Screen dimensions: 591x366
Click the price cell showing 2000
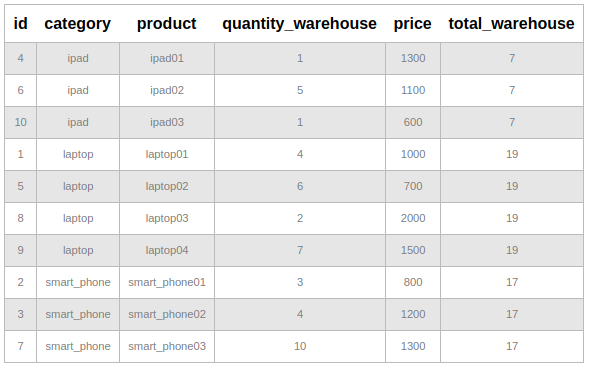tap(413, 219)
